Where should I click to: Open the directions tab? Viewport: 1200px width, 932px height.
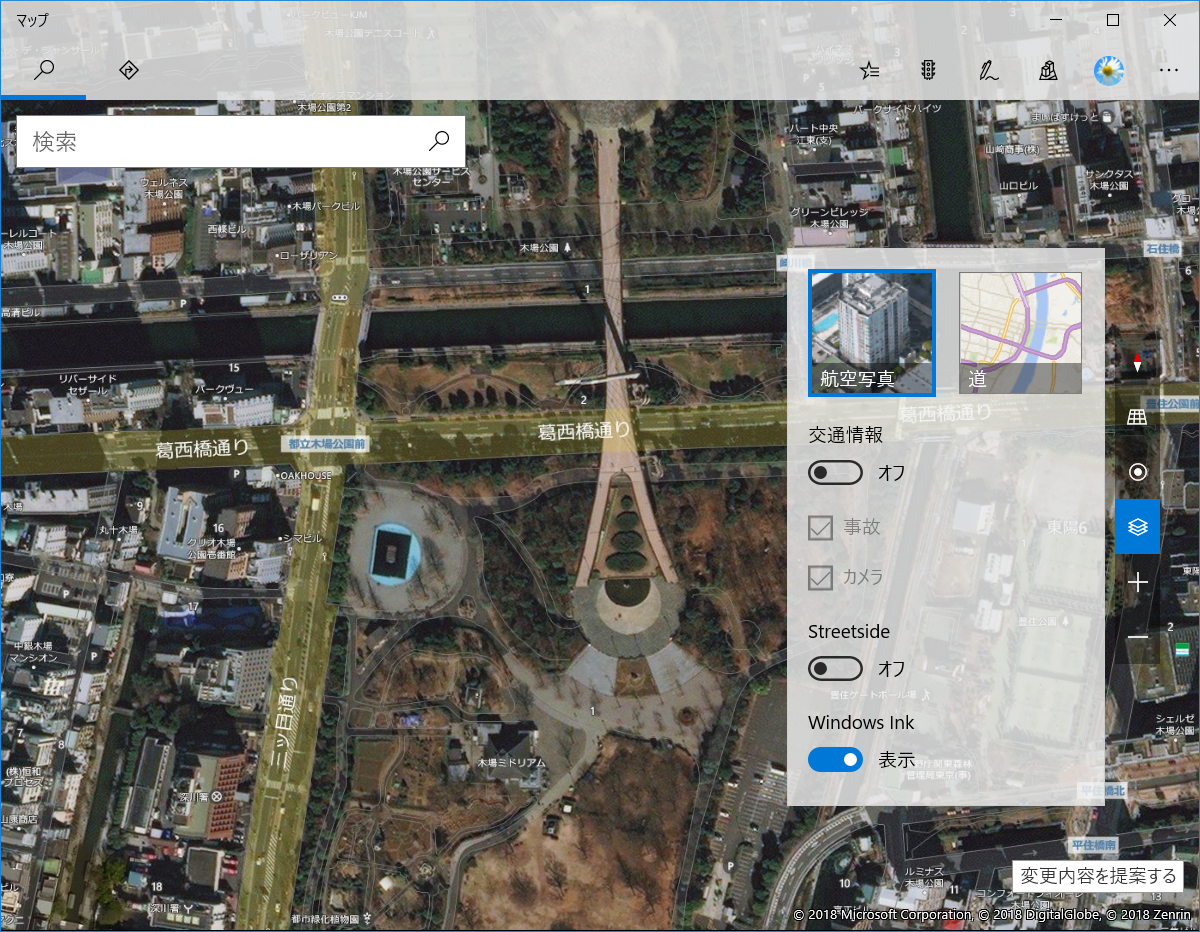point(128,70)
